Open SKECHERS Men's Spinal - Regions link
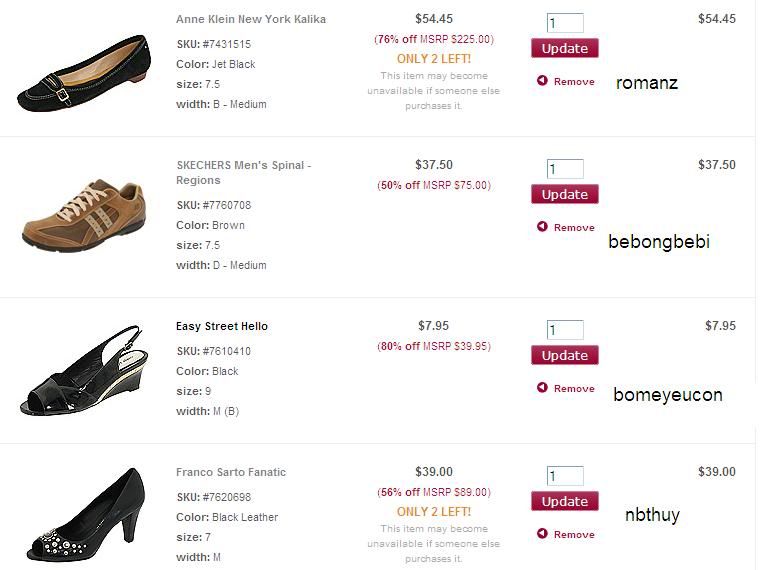This screenshot has width=766, height=570. [243, 172]
